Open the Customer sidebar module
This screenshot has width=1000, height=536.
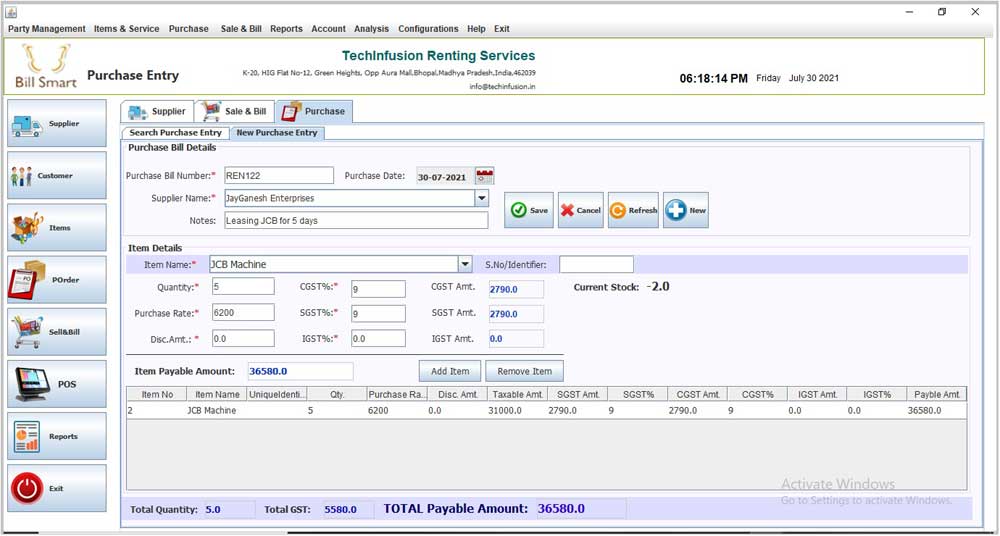[57, 175]
